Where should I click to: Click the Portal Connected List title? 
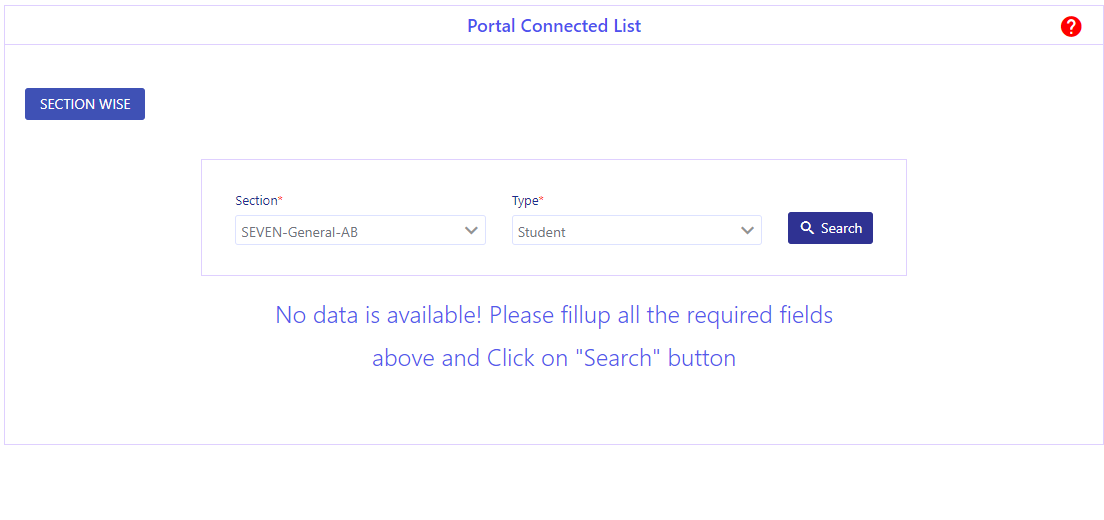pyautogui.click(x=554, y=26)
